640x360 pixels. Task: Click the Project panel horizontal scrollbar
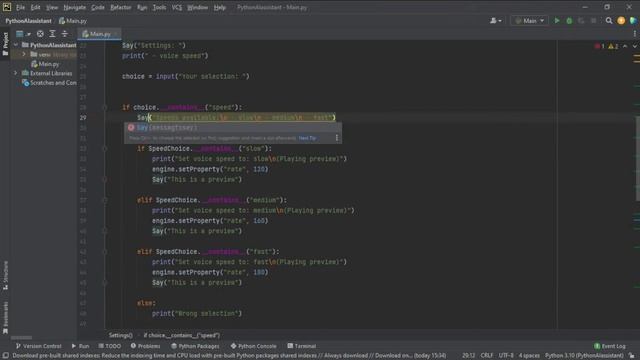(21, 338)
